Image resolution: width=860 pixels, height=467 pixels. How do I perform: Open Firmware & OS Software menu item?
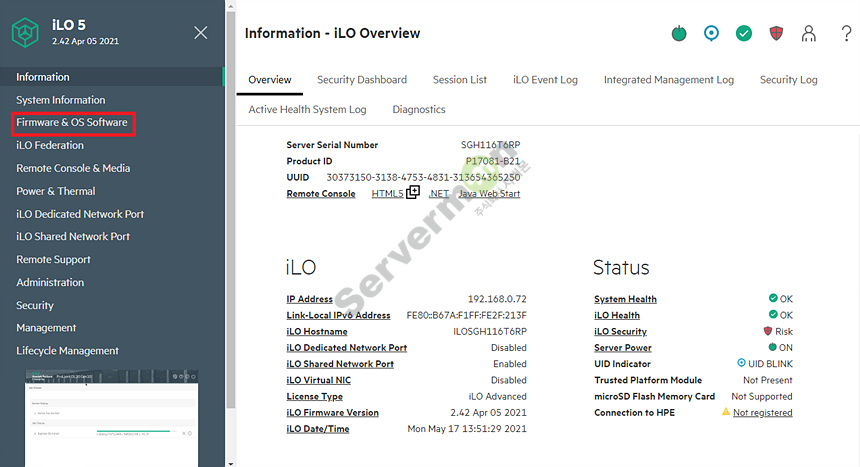coord(72,122)
